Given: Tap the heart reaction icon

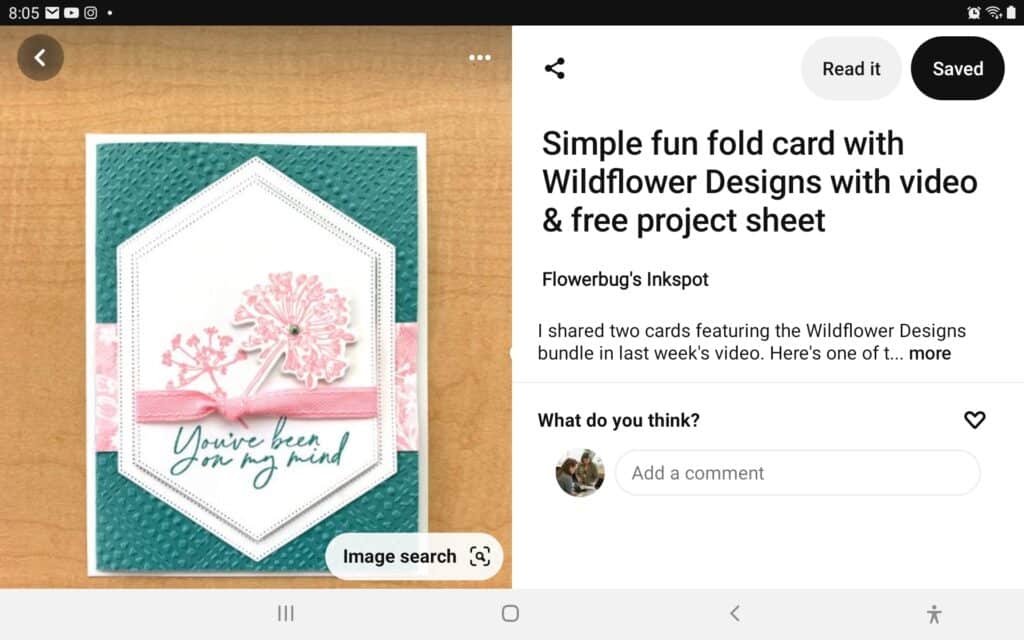Looking at the screenshot, I should 974,419.
